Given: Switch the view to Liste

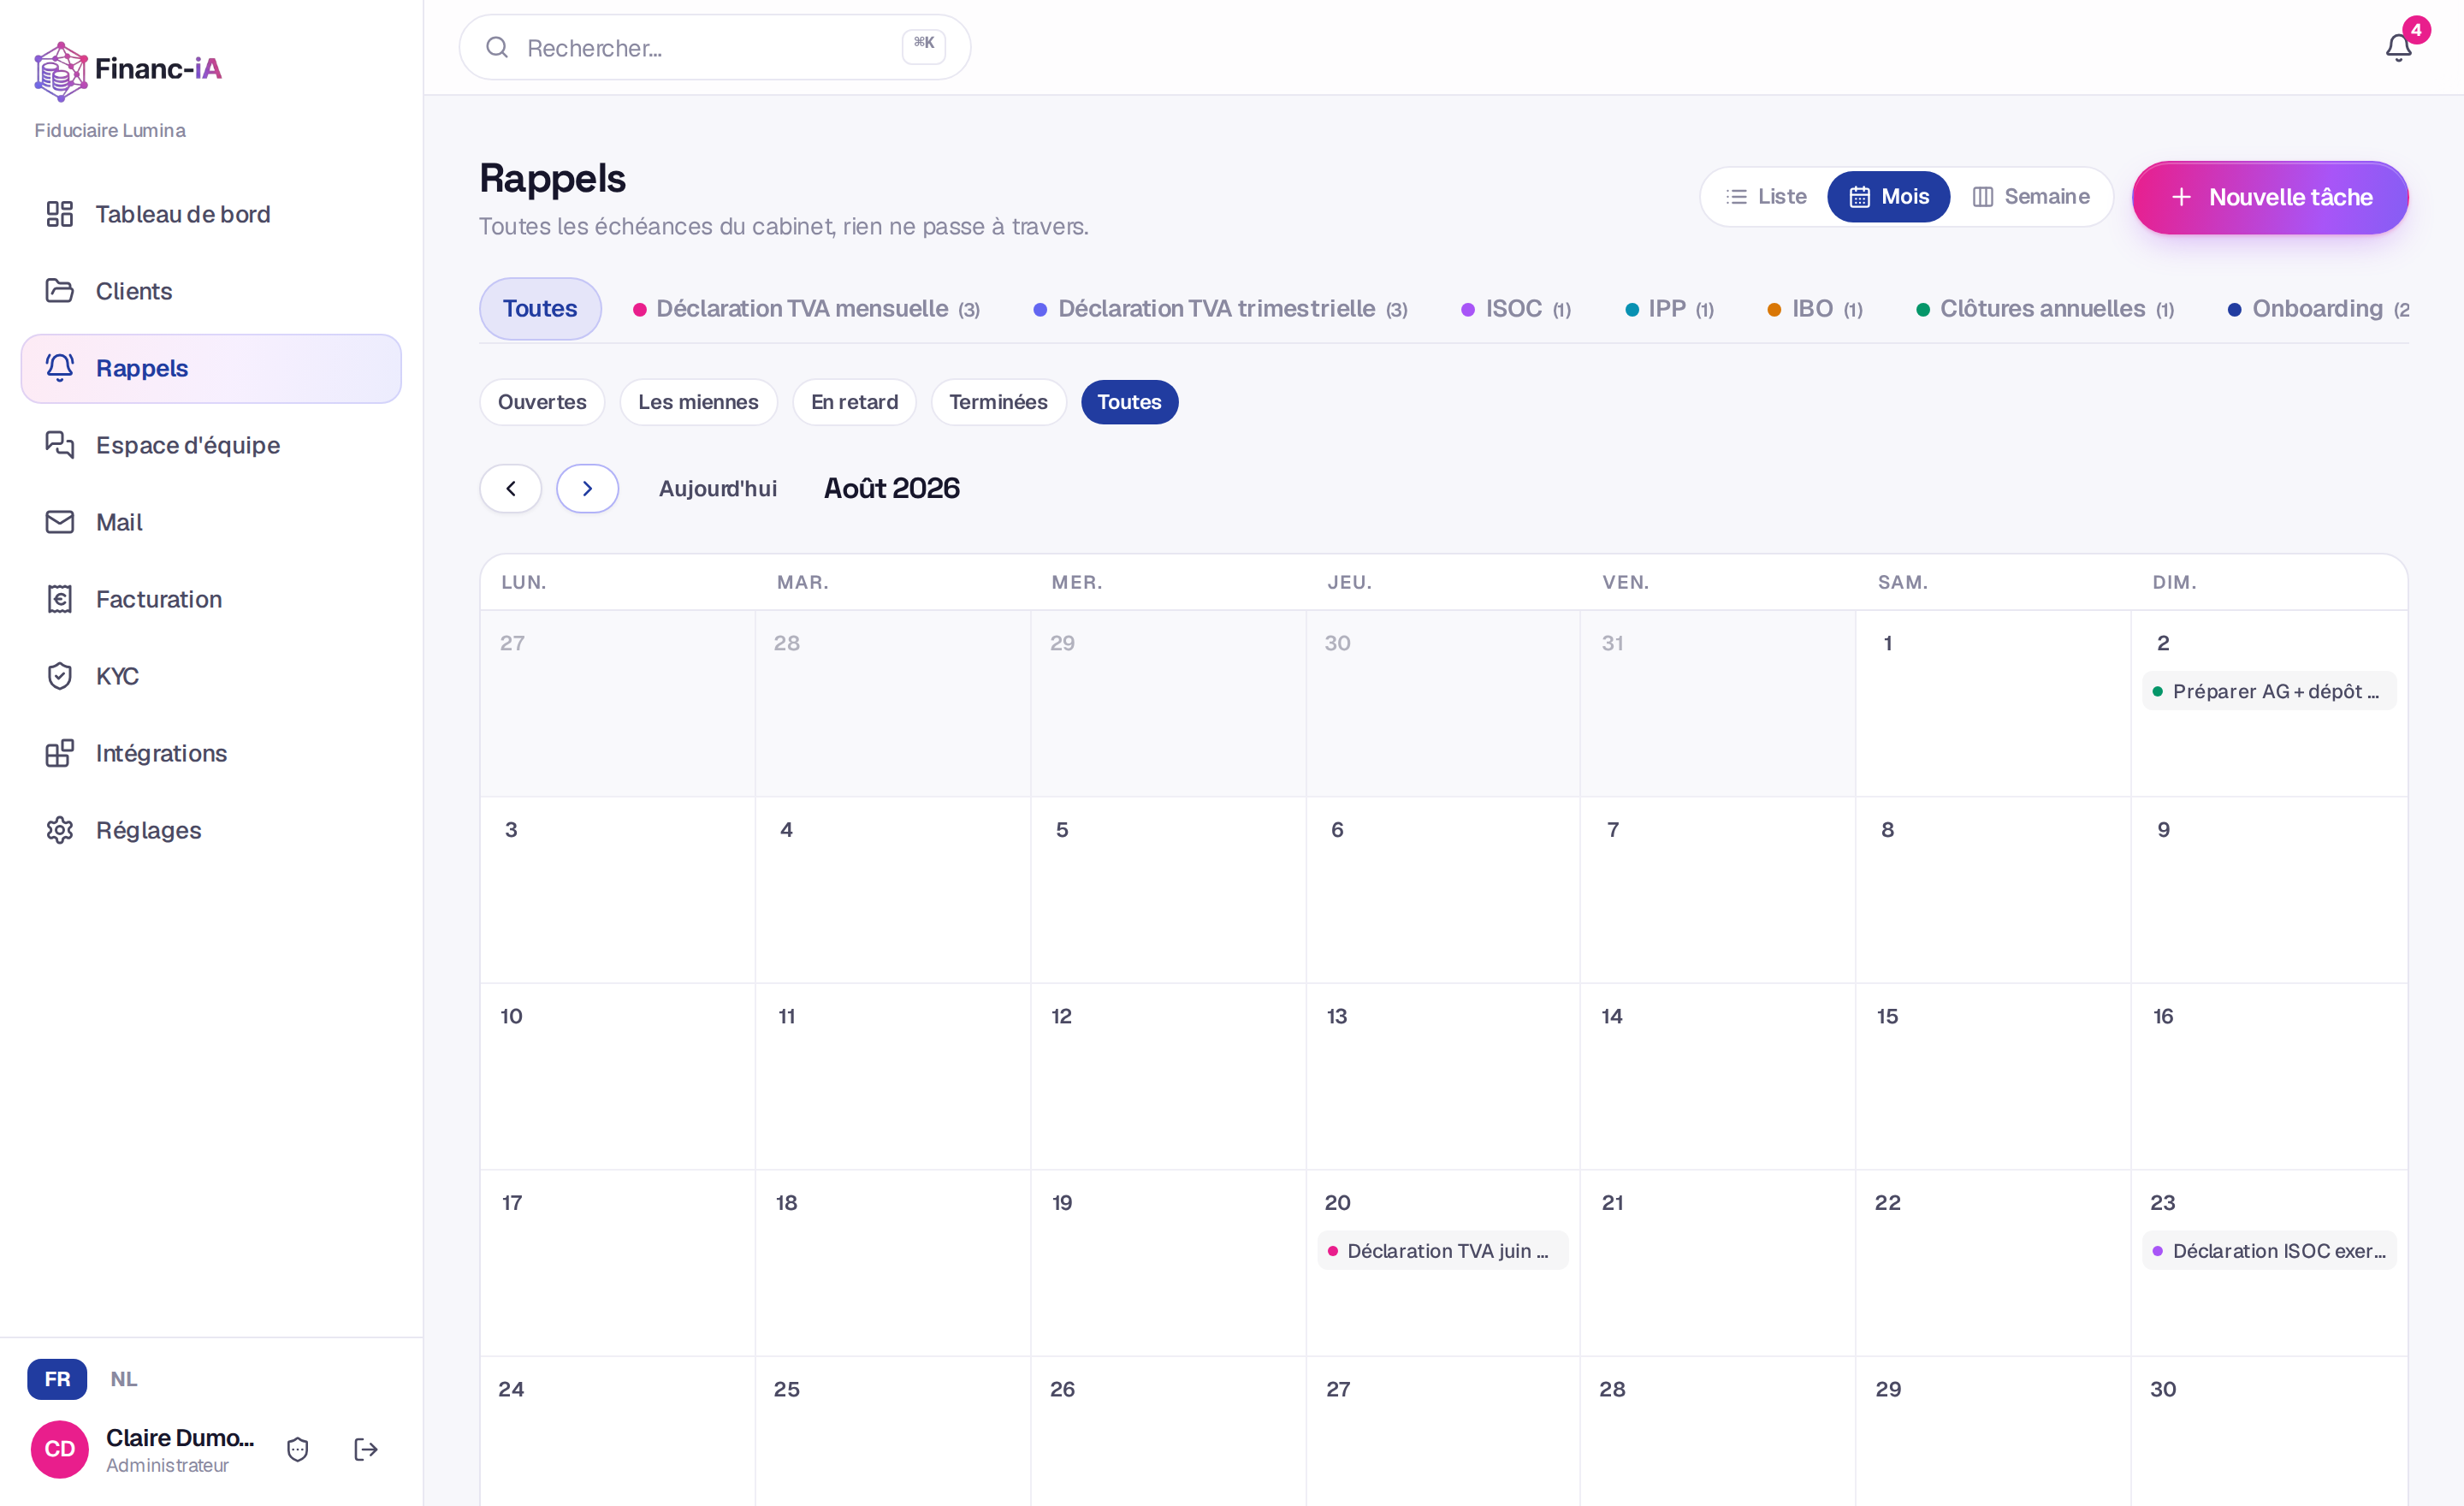Looking at the screenshot, I should tap(1766, 197).
